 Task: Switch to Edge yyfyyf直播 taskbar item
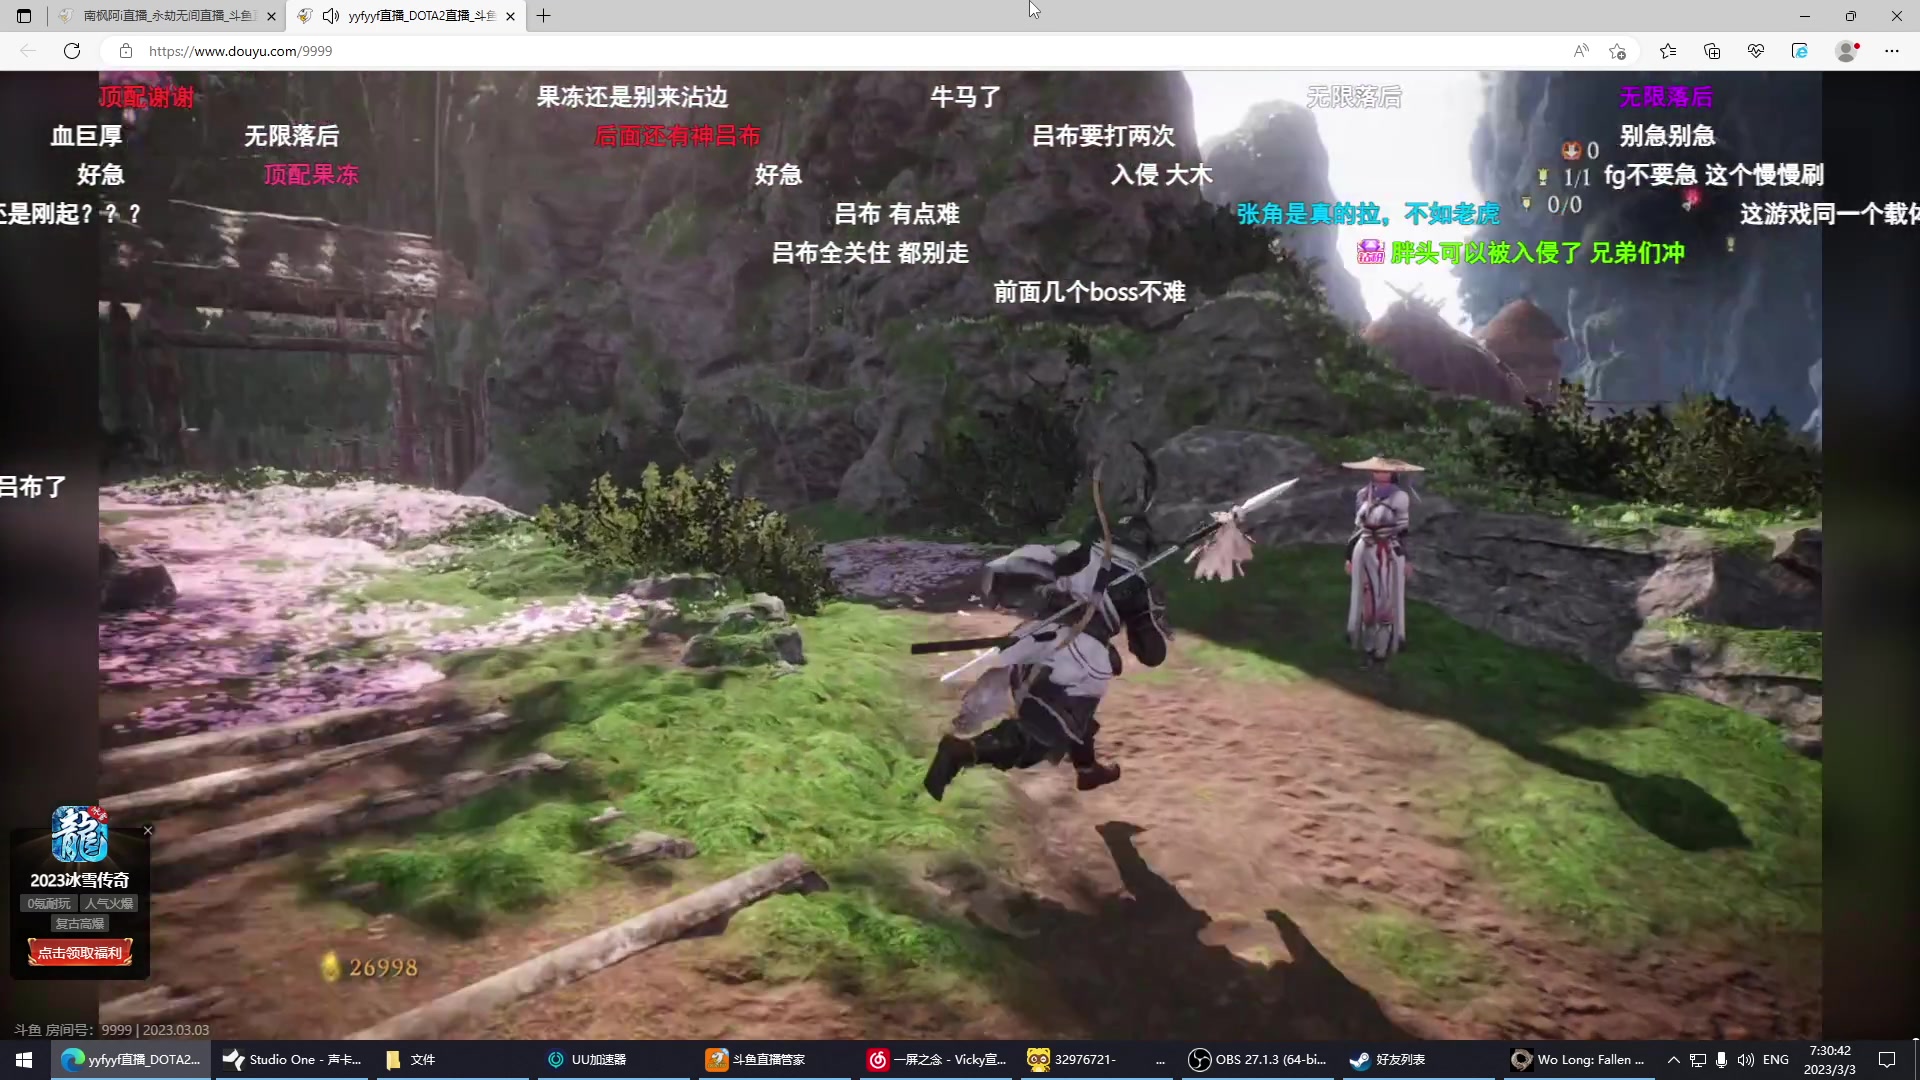tap(131, 1060)
